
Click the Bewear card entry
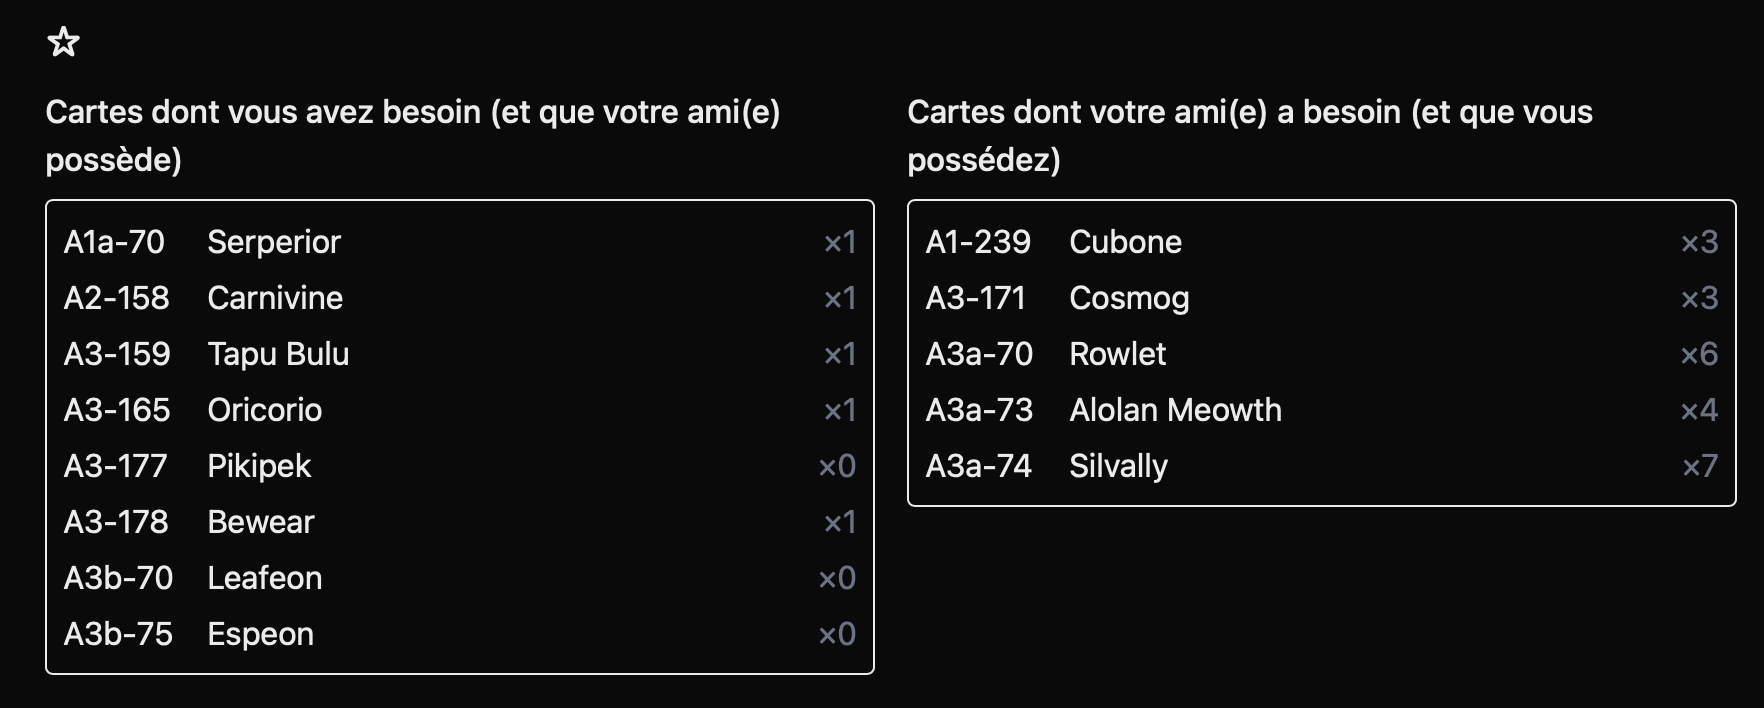pos(260,522)
